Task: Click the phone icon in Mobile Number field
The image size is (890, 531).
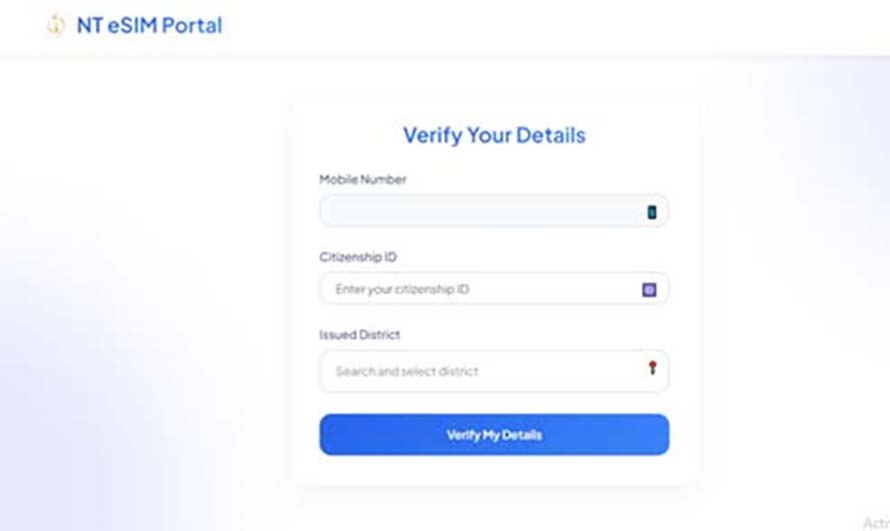Action: (x=652, y=212)
